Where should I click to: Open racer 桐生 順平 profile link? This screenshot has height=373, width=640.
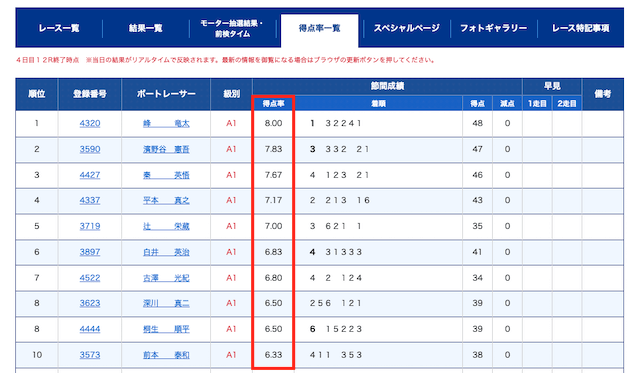point(166,329)
